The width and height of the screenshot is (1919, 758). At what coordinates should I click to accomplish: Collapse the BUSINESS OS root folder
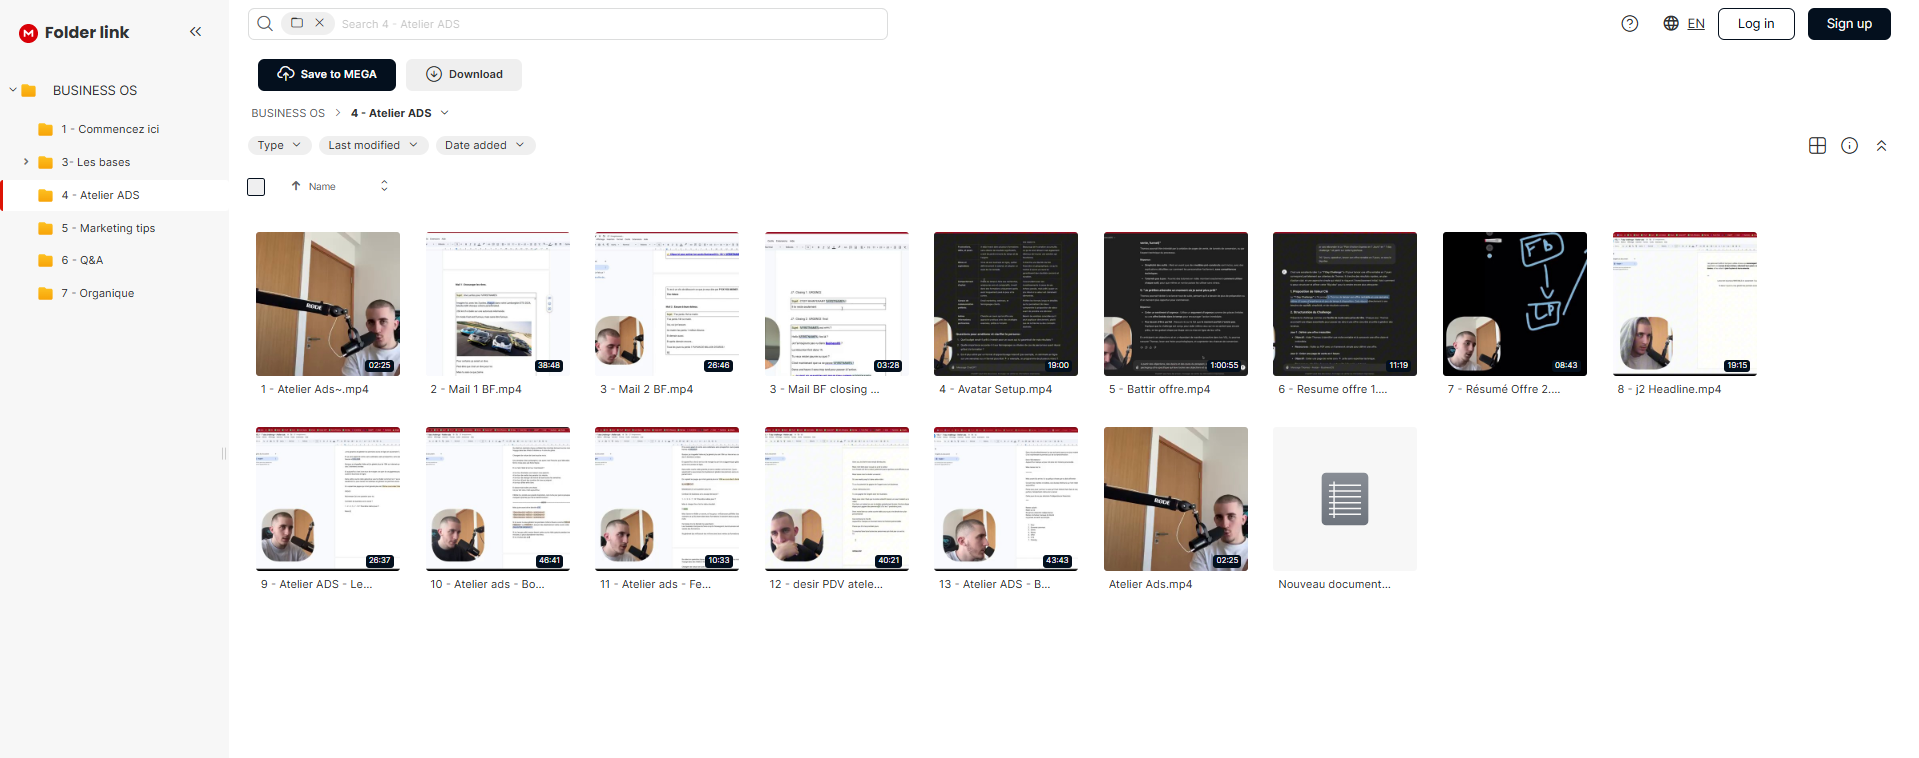(13, 90)
